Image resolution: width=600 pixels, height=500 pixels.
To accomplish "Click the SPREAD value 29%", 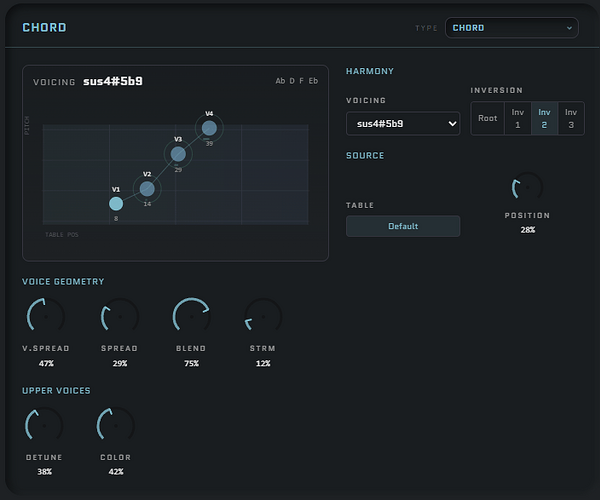I will (120, 363).
